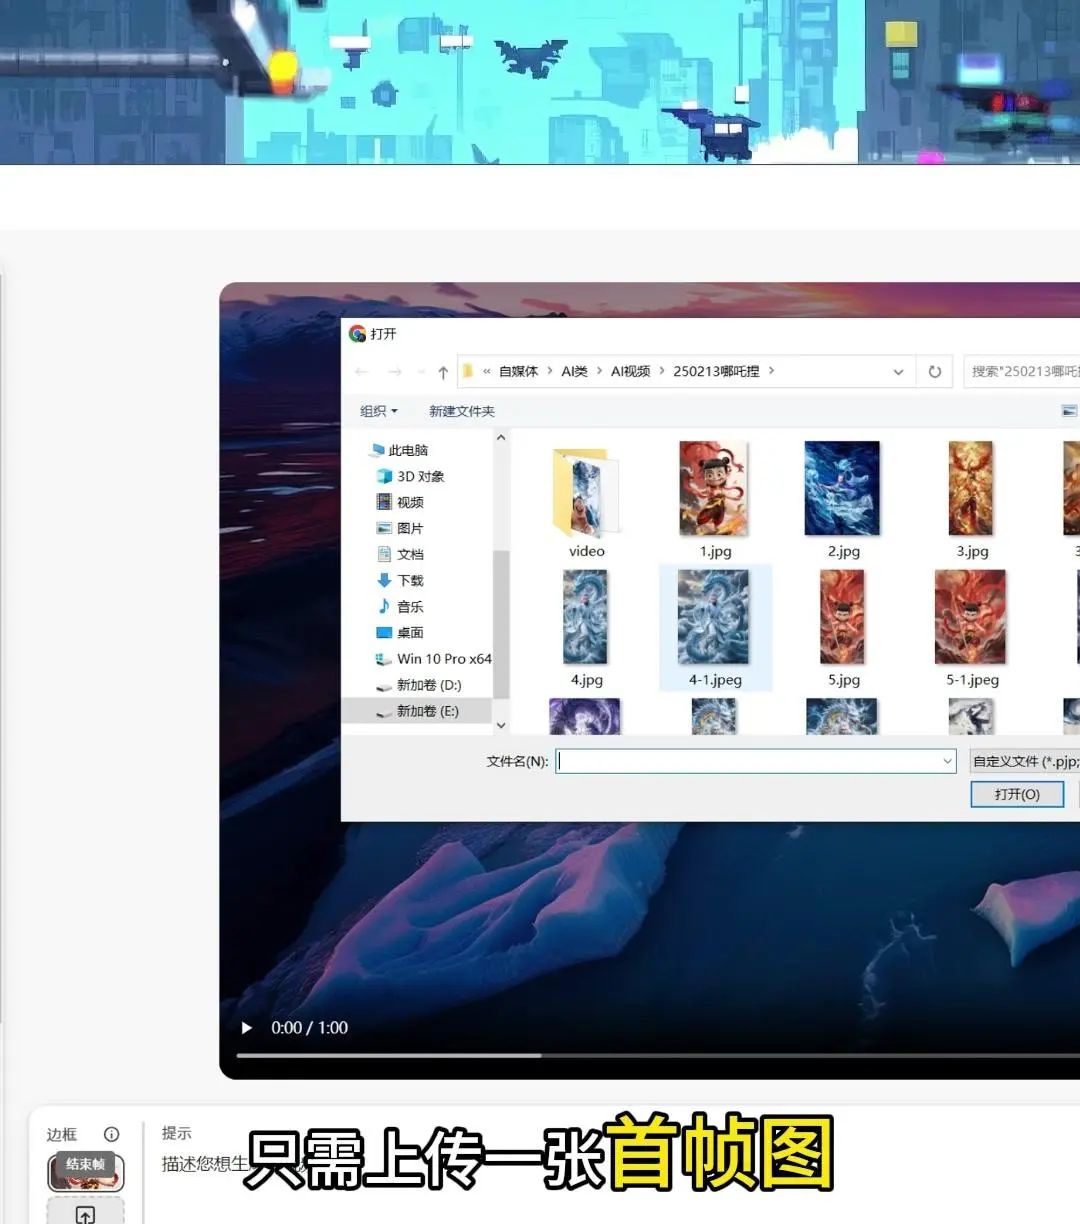The height and width of the screenshot is (1224, 1080).
Task: Select 桌面 in the sidebar
Action: (x=410, y=632)
